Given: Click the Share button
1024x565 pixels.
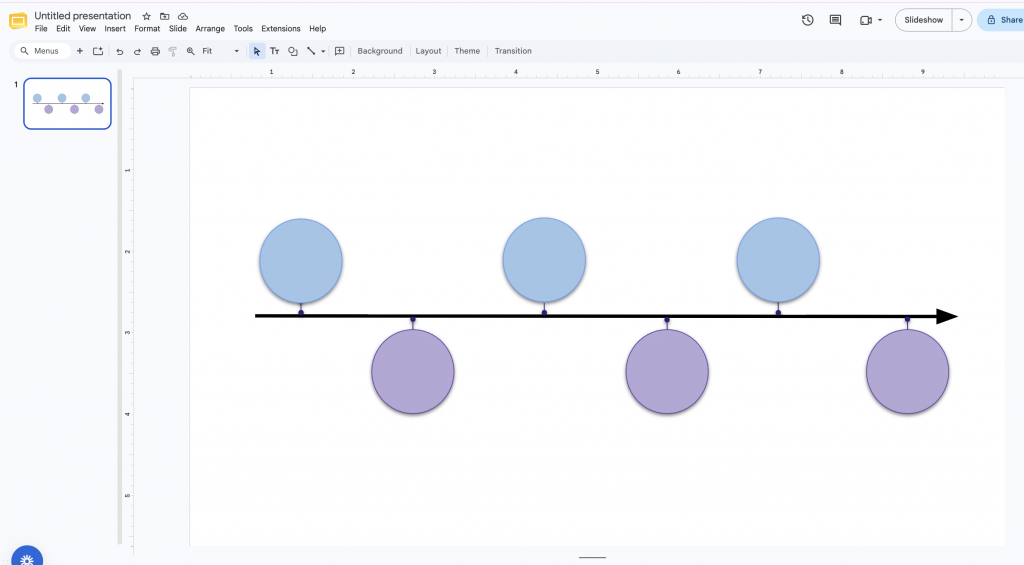Looking at the screenshot, I should click(x=1004, y=20).
